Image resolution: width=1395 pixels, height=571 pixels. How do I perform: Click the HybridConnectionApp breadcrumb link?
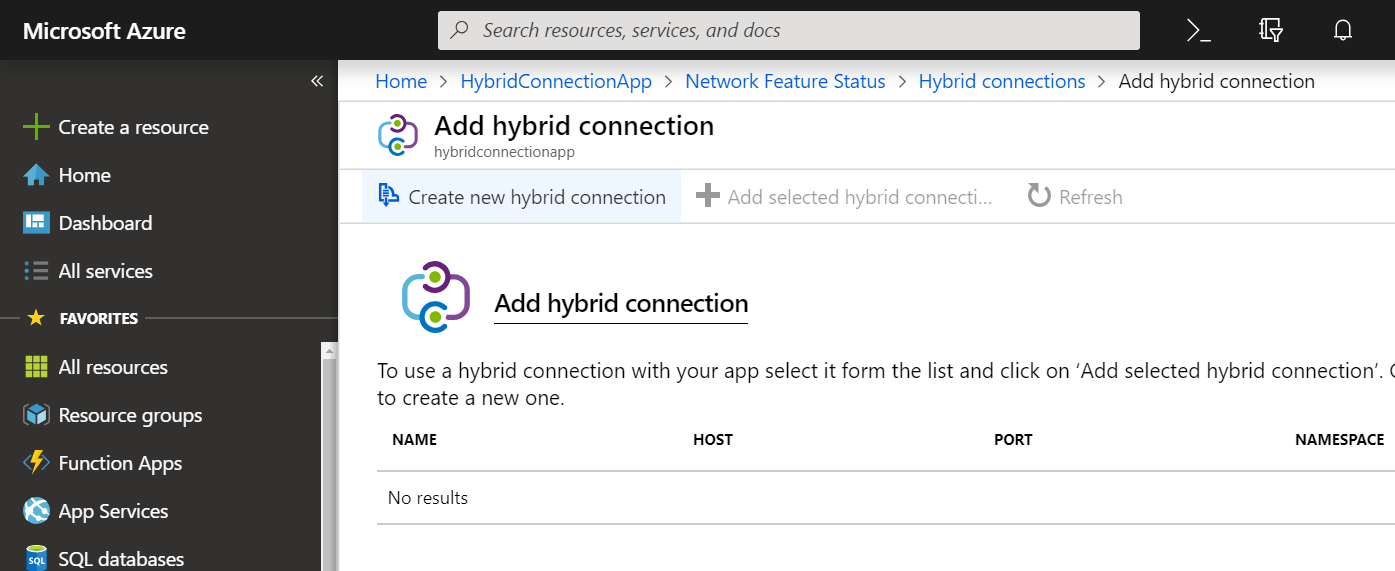coord(556,82)
